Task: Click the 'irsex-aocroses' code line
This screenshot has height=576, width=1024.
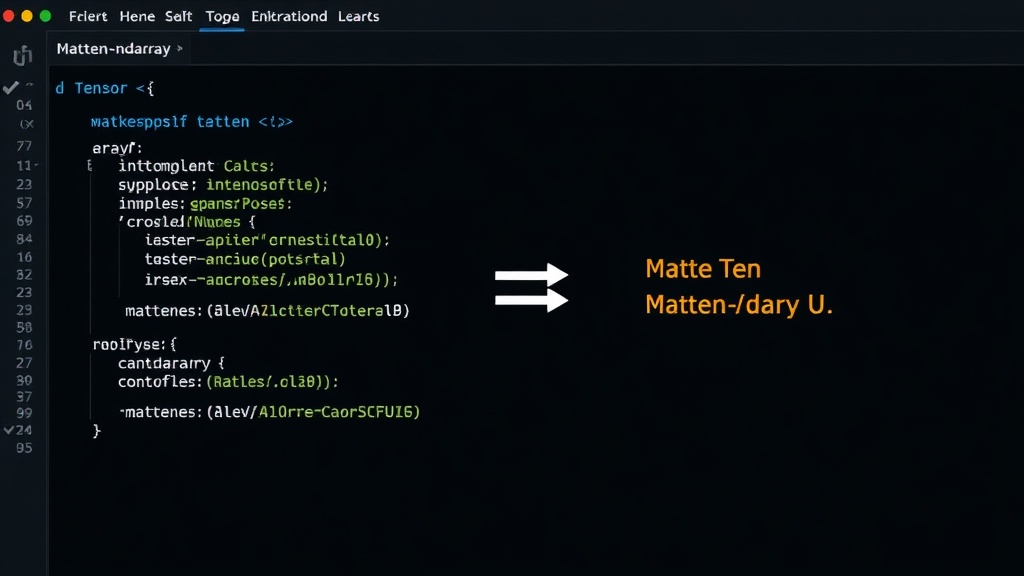Action: (271, 280)
